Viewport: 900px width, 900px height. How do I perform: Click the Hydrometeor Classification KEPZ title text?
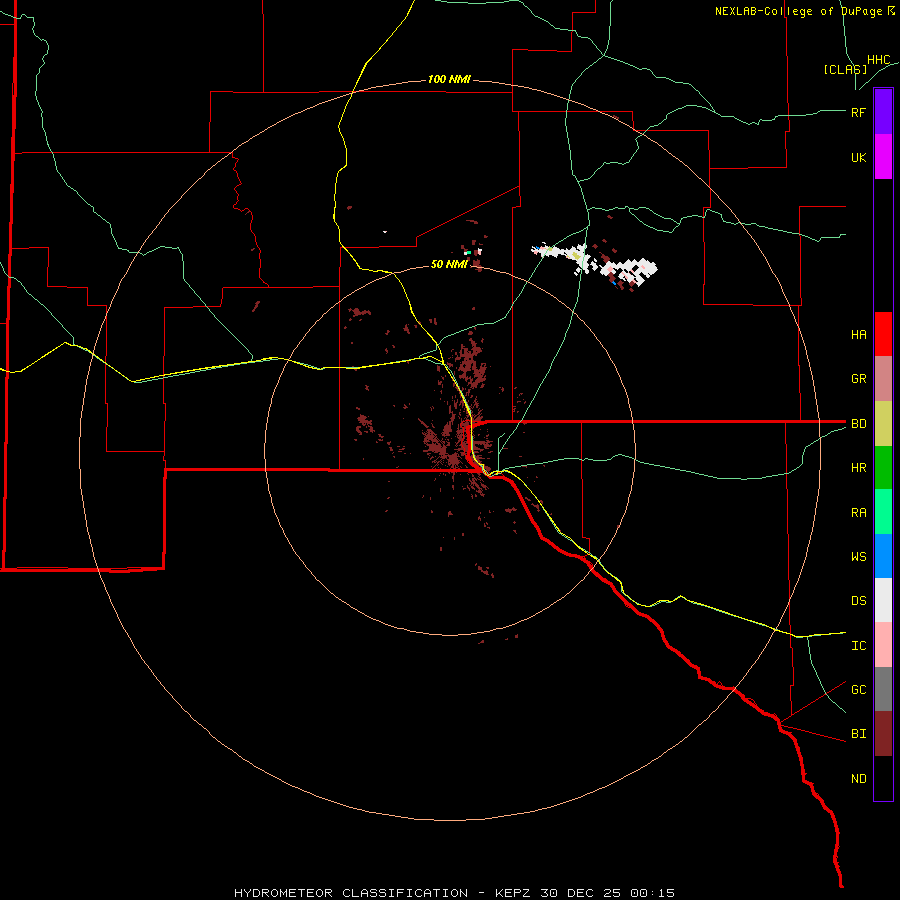(x=454, y=893)
